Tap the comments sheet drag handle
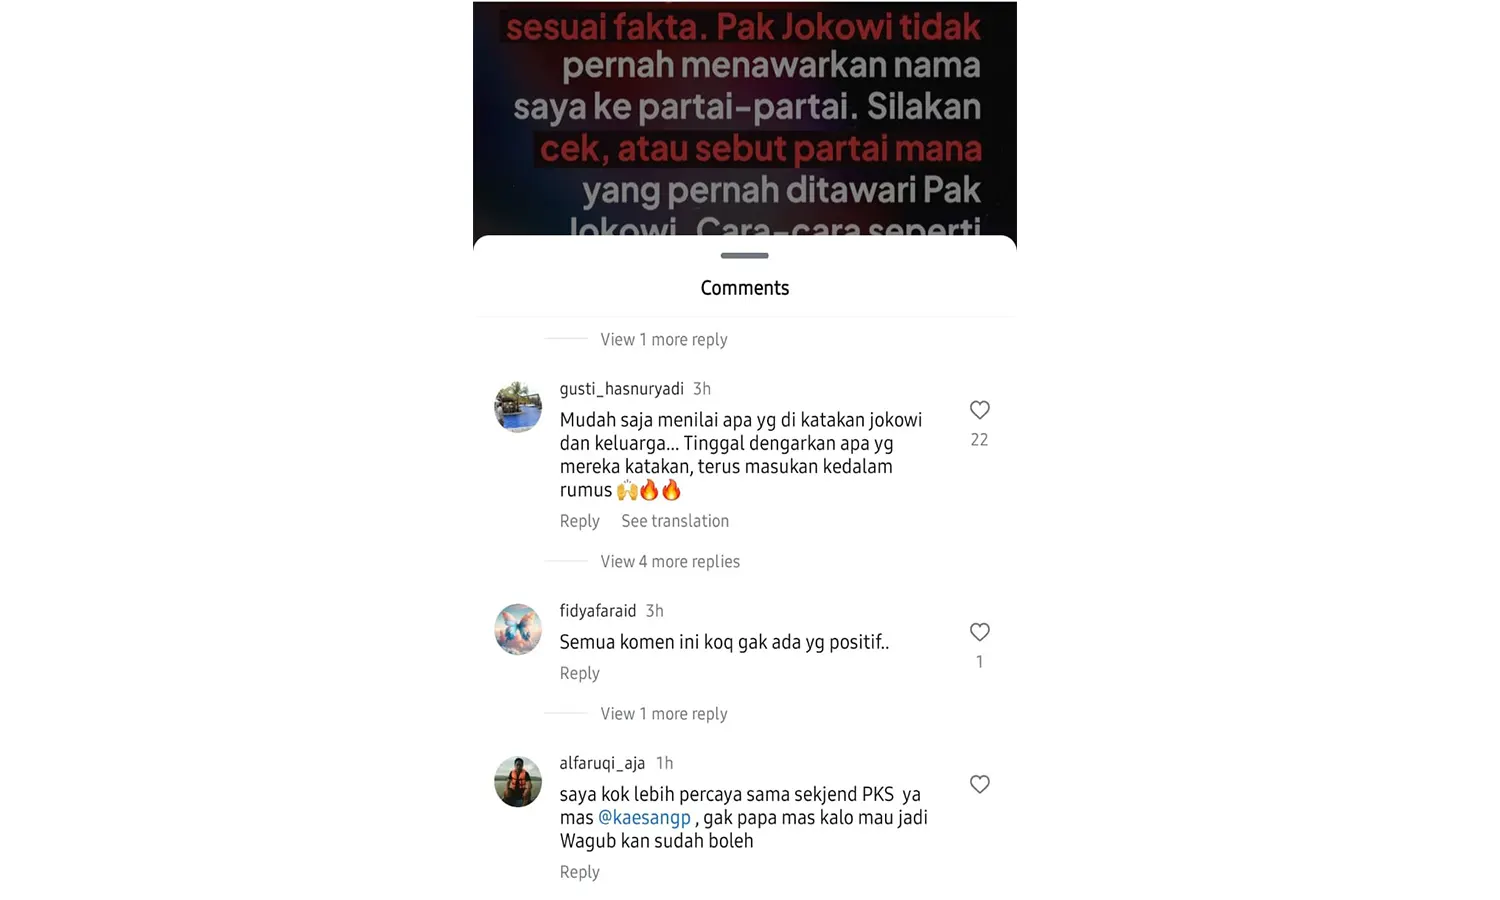 745,256
